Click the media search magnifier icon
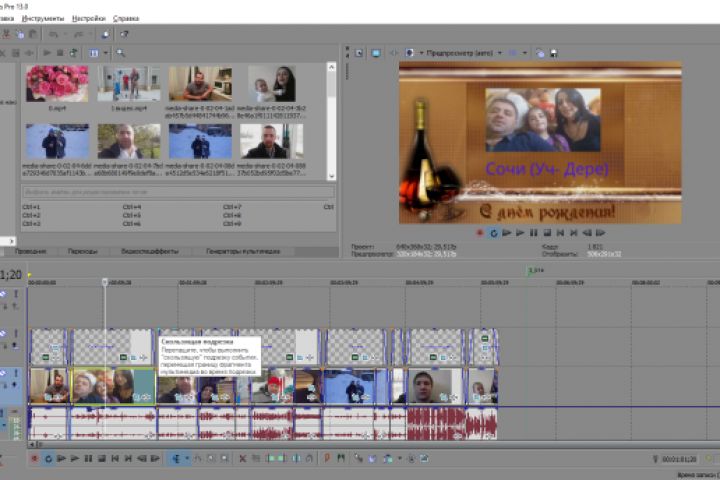 [x=120, y=53]
